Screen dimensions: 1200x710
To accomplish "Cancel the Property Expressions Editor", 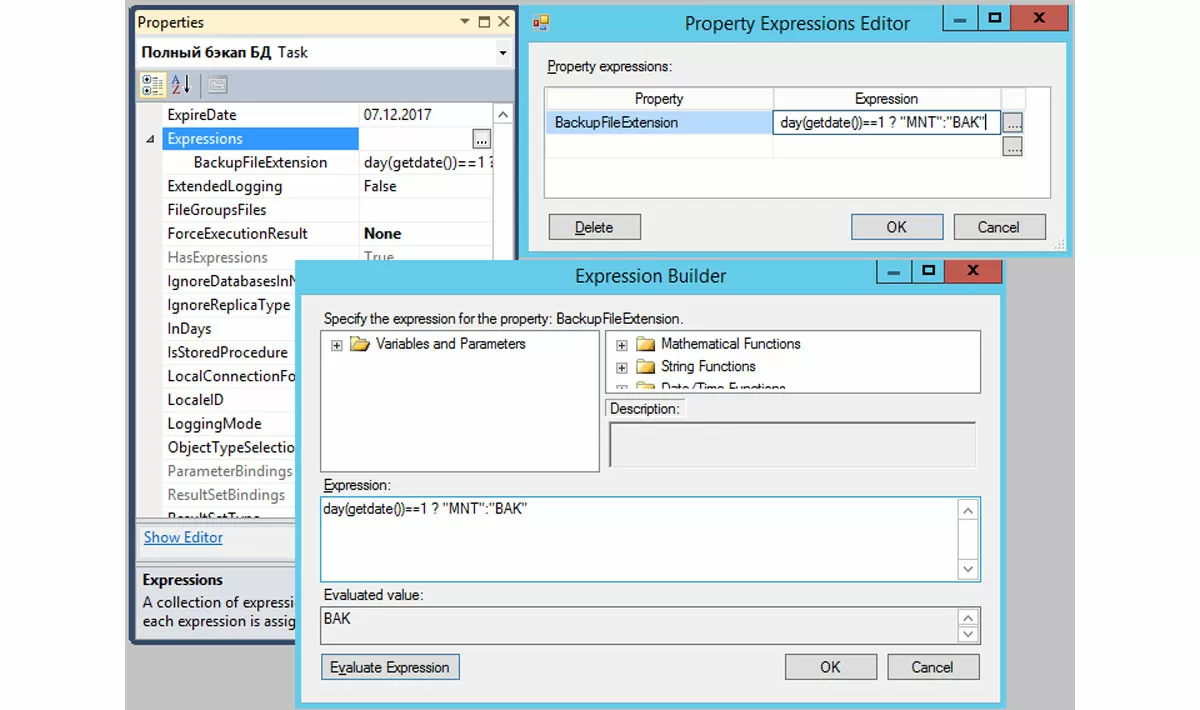I will coord(998,227).
